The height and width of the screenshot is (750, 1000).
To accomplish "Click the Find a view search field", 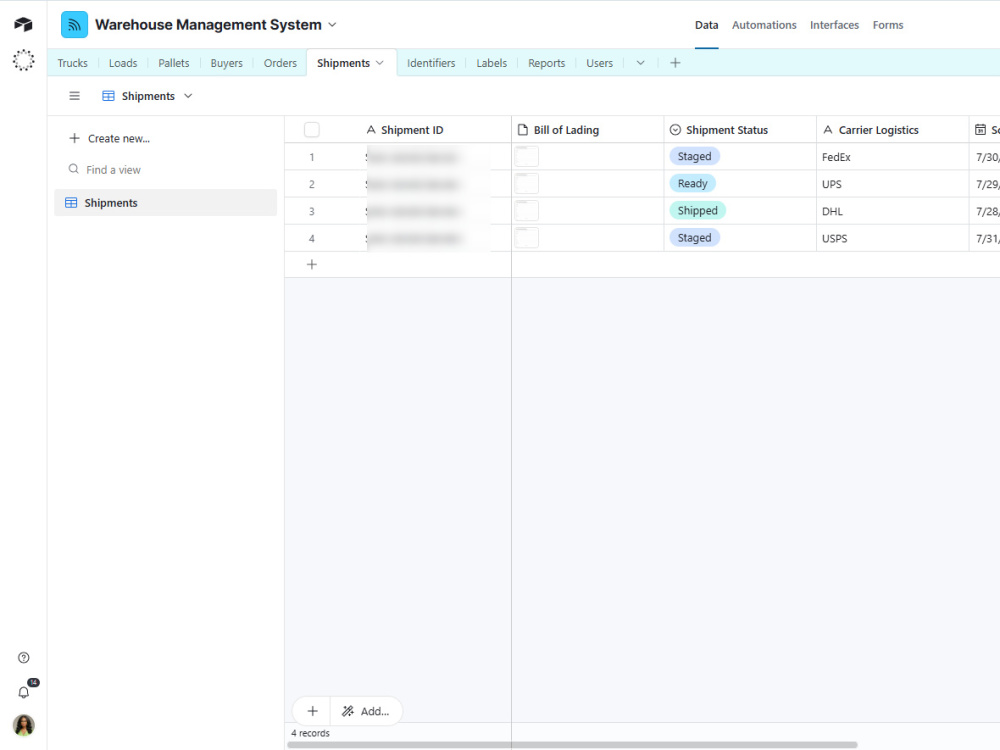I will click(x=166, y=170).
